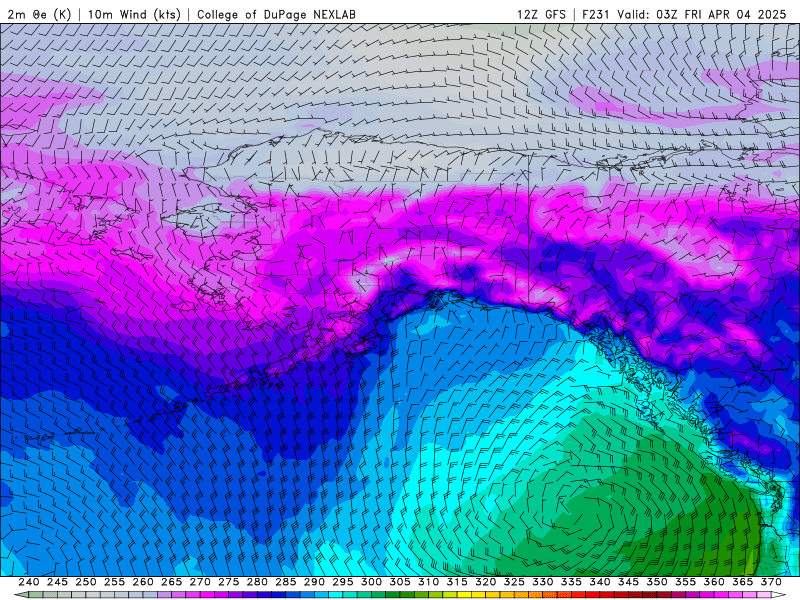This screenshot has height=600, width=800.
Task: Click the 245 value on color scale
Action: click(x=57, y=582)
